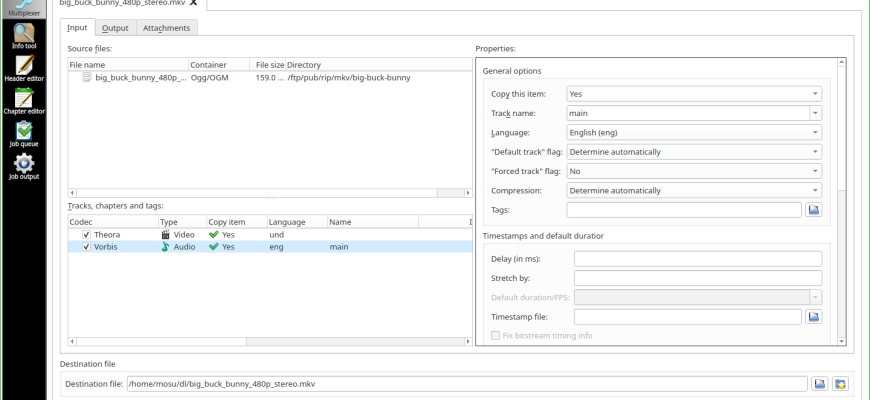
Task: Uncheck the Theora video track checkbox
Action: [x=86, y=235]
